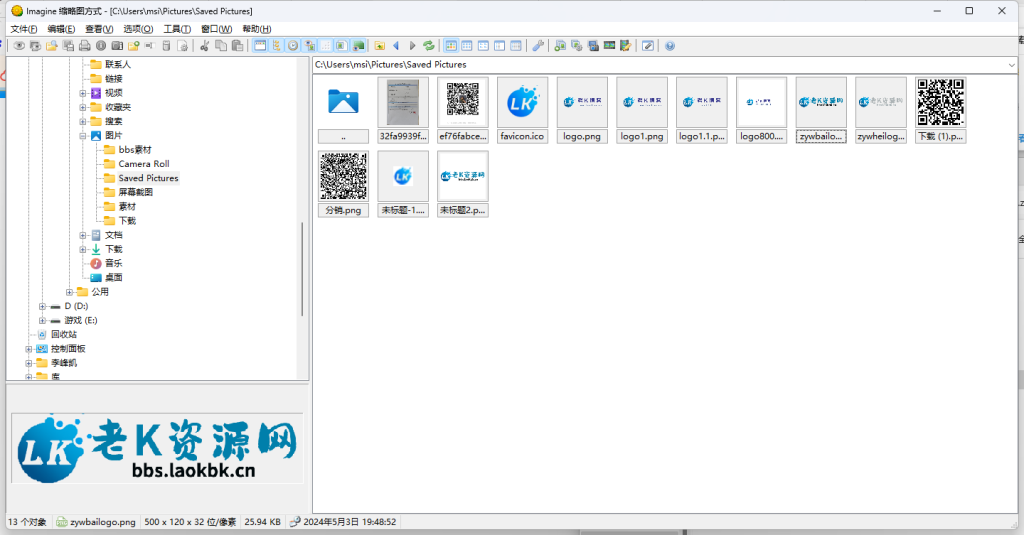
Task: Select the zywheilog... thumbnail
Action: tap(881, 110)
